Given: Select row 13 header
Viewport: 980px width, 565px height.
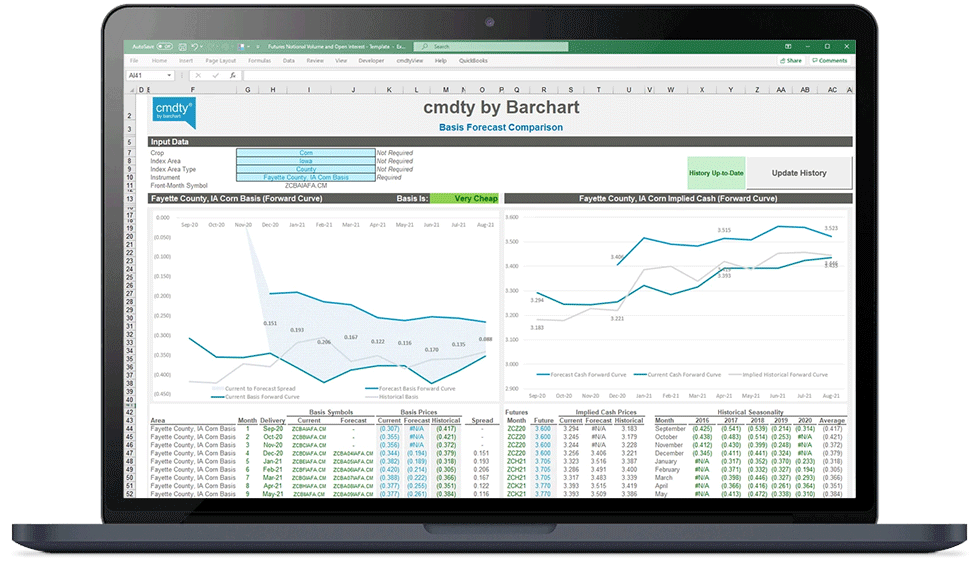Looking at the screenshot, I should click(130, 199).
